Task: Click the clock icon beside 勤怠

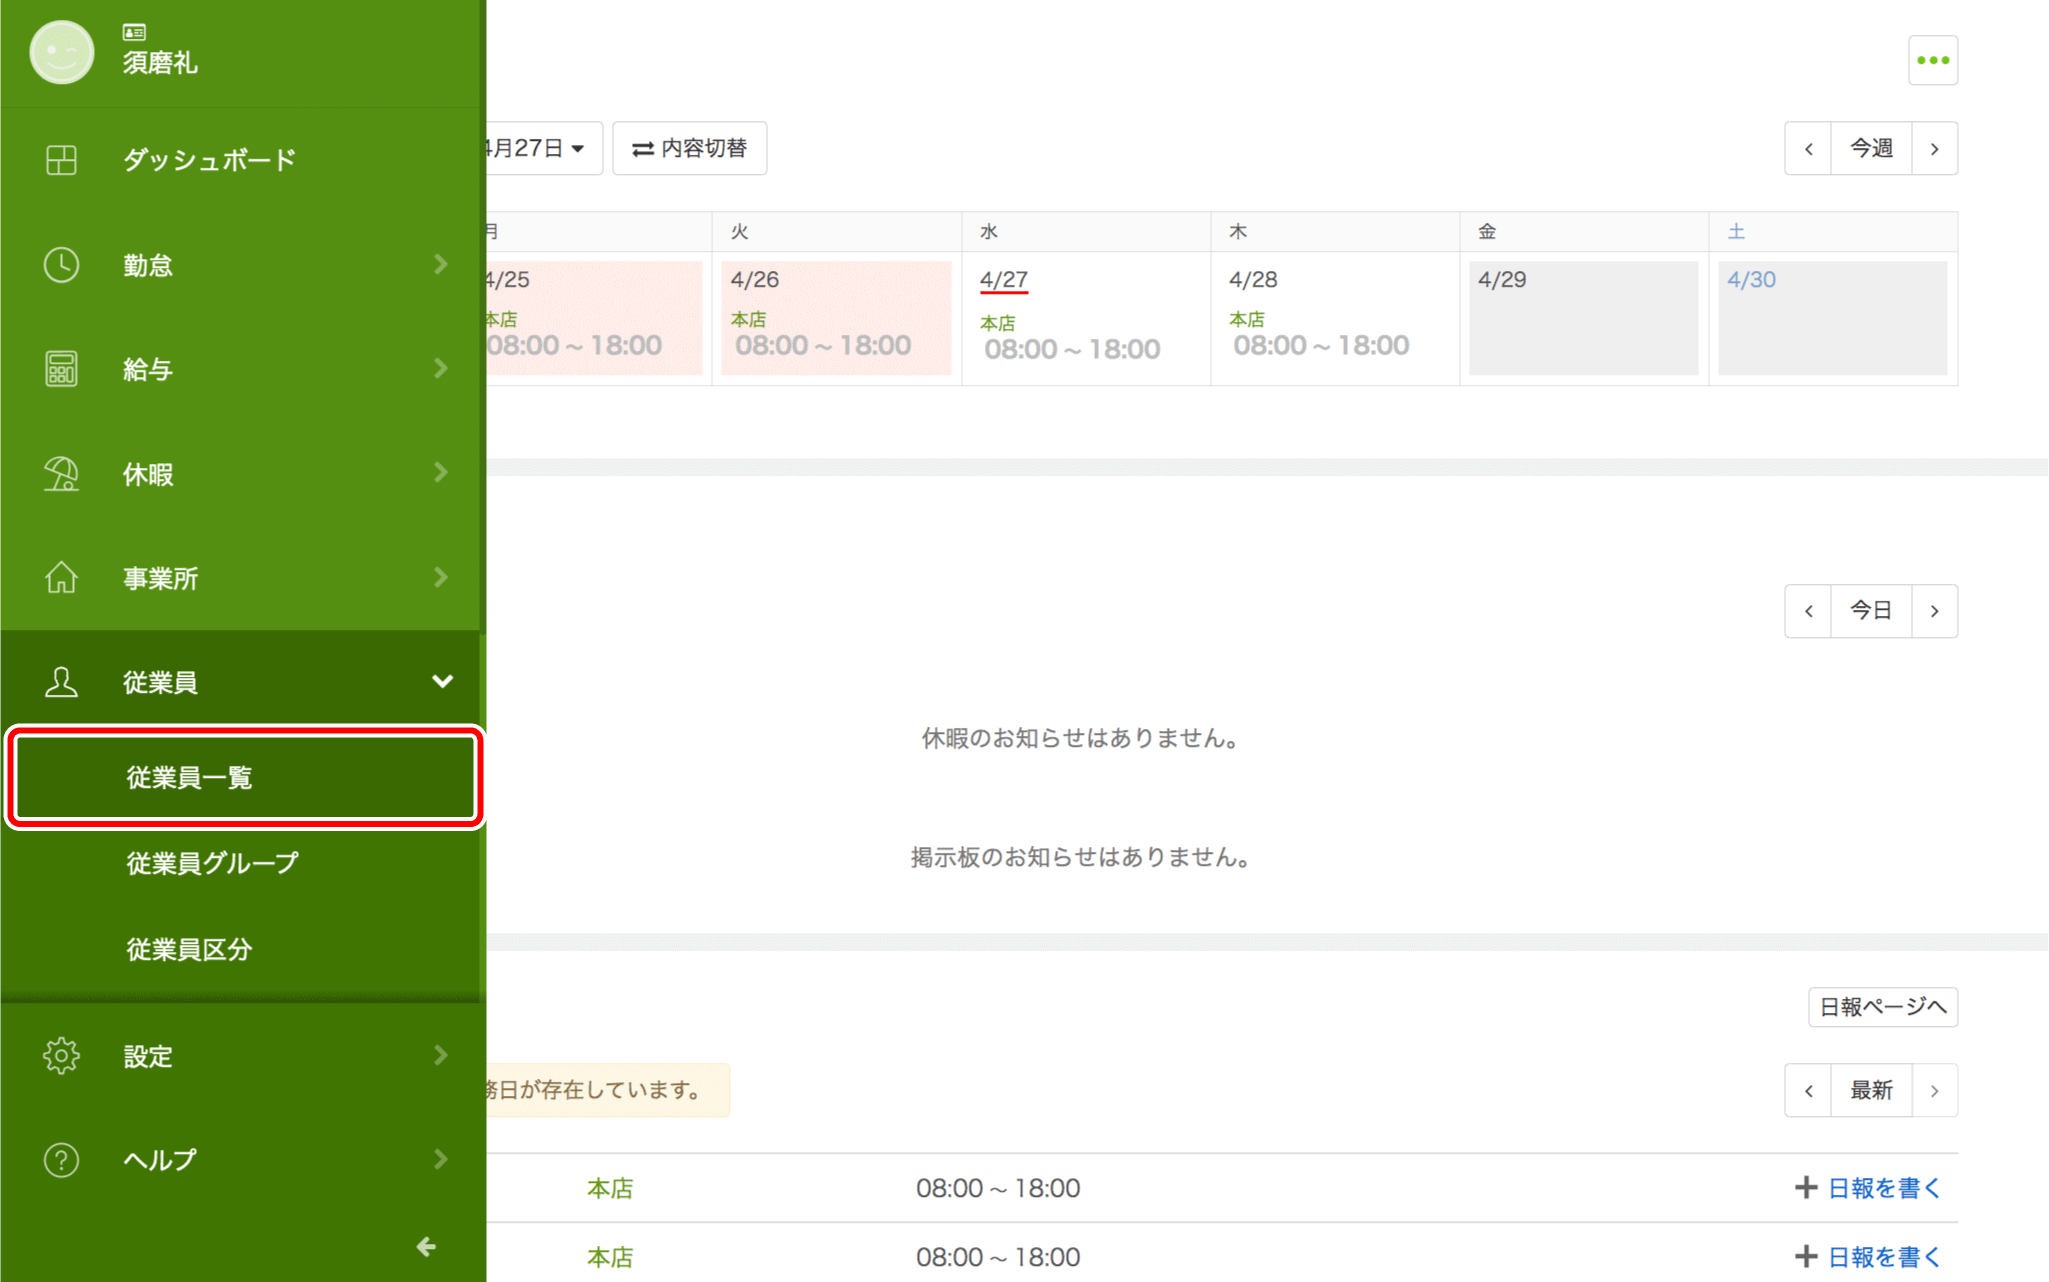Action: (x=61, y=265)
